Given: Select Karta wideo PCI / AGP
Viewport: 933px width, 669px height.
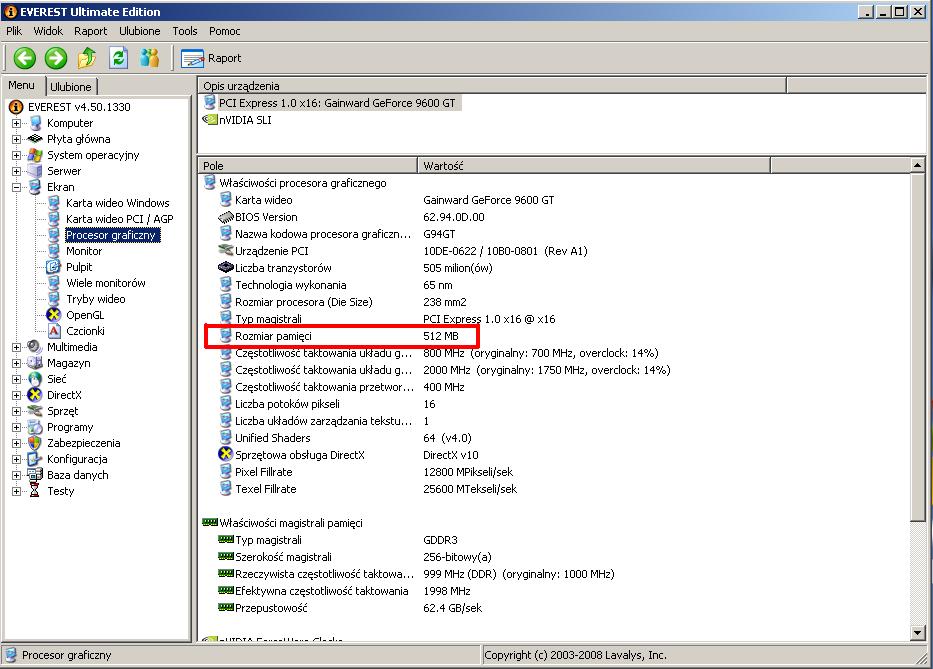Looking at the screenshot, I should [120, 219].
